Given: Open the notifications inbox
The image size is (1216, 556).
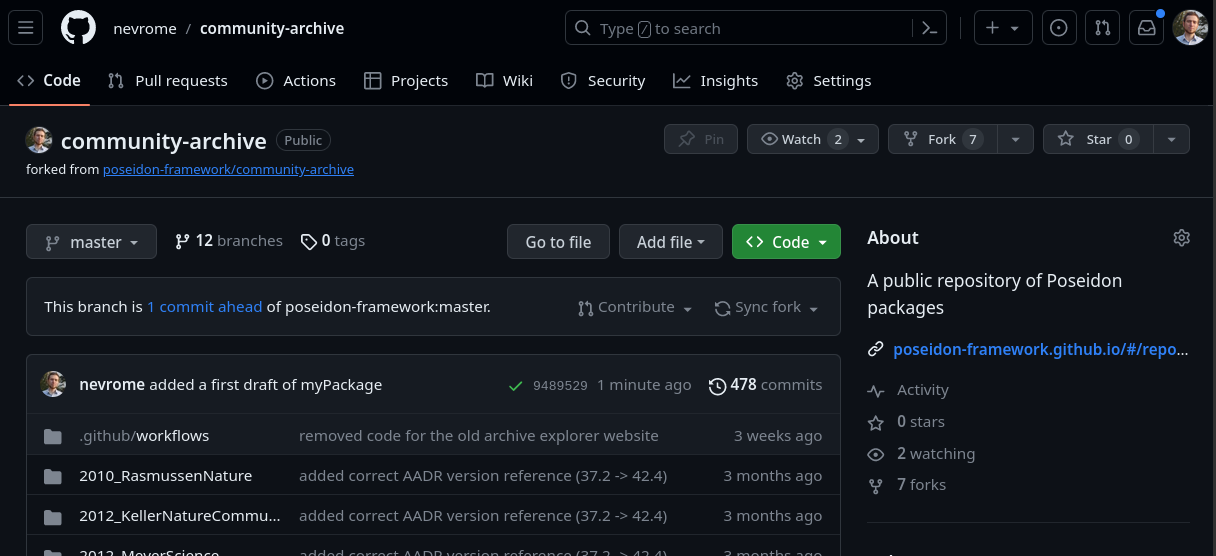Looking at the screenshot, I should click(1146, 28).
